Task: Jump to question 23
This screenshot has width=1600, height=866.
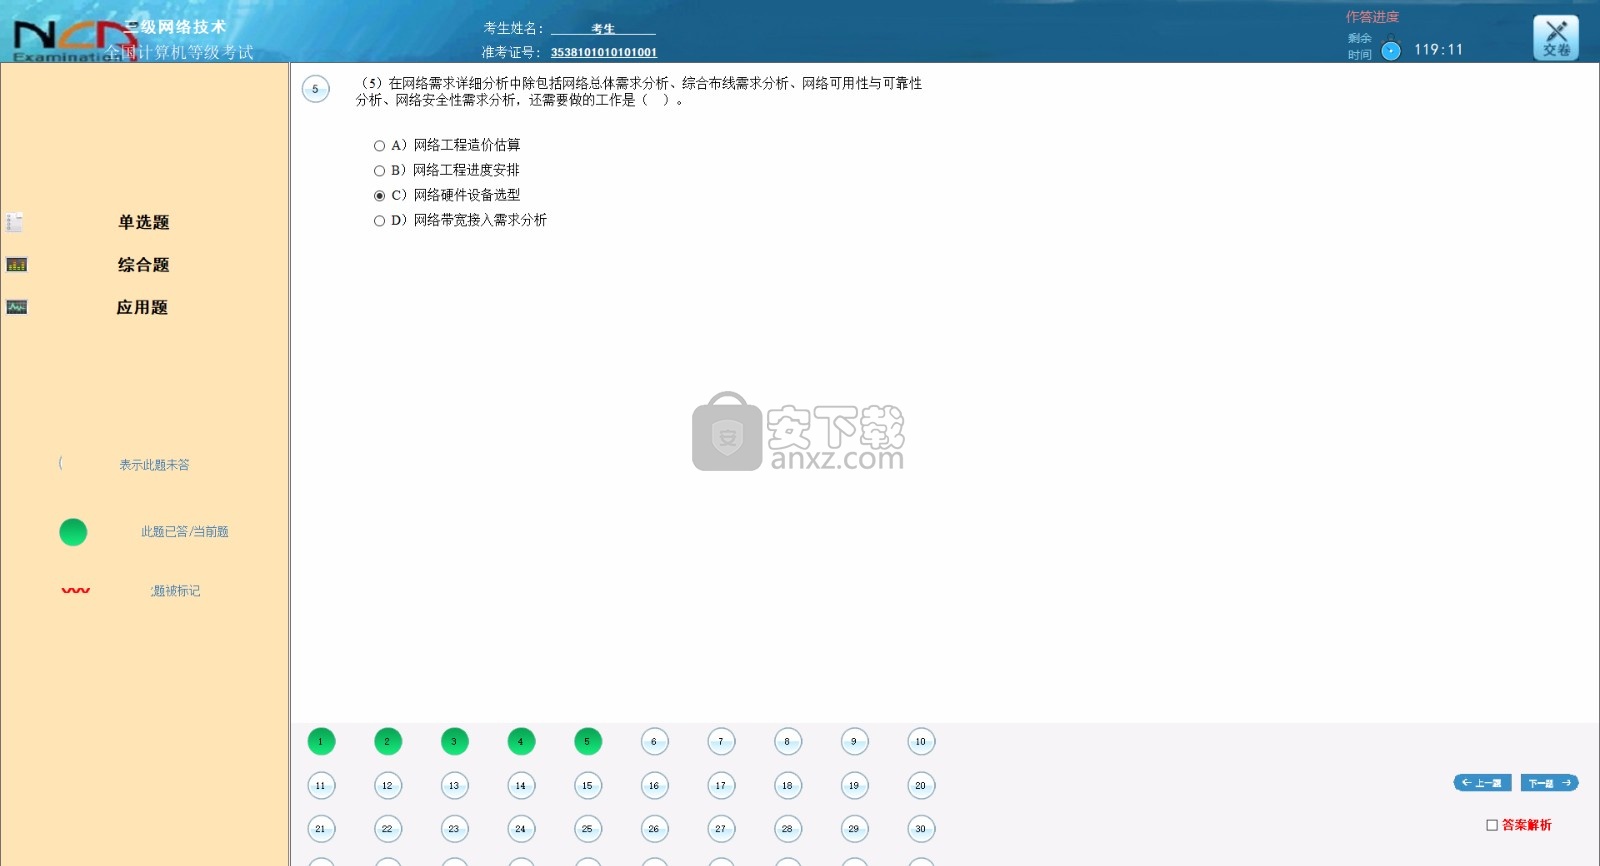Action: [x=455, y=828]
